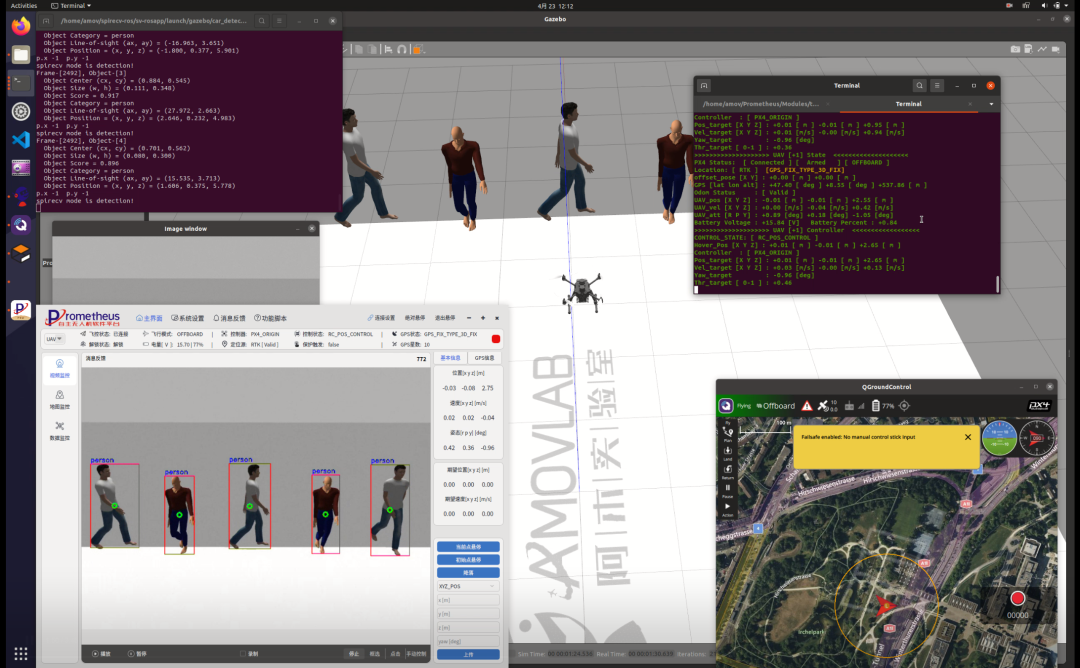Click the Land tool icon in QGroundControl
The height and width of the screenshot is (668, 1080).
pos(728,452)
